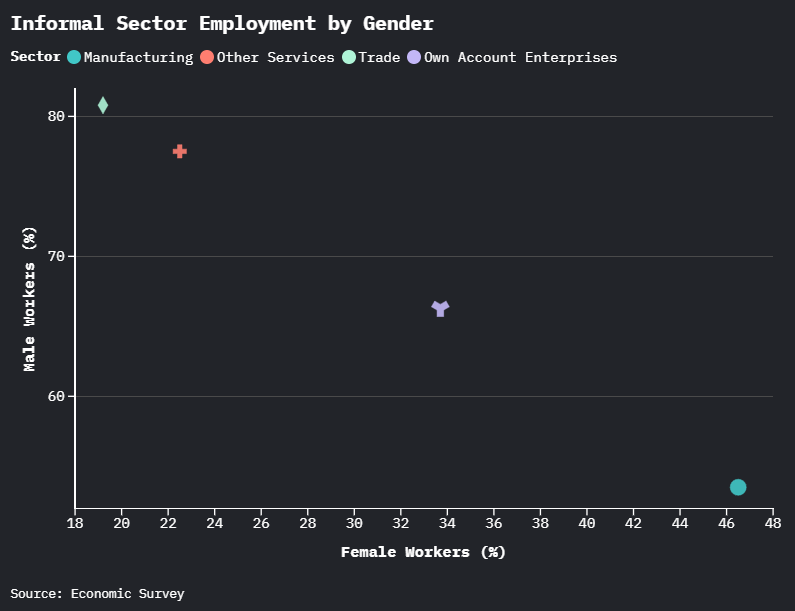Click the x-axis tick label 44
Image resolution: width=795 pixels, height=611 pixels.
coord(680,523)
